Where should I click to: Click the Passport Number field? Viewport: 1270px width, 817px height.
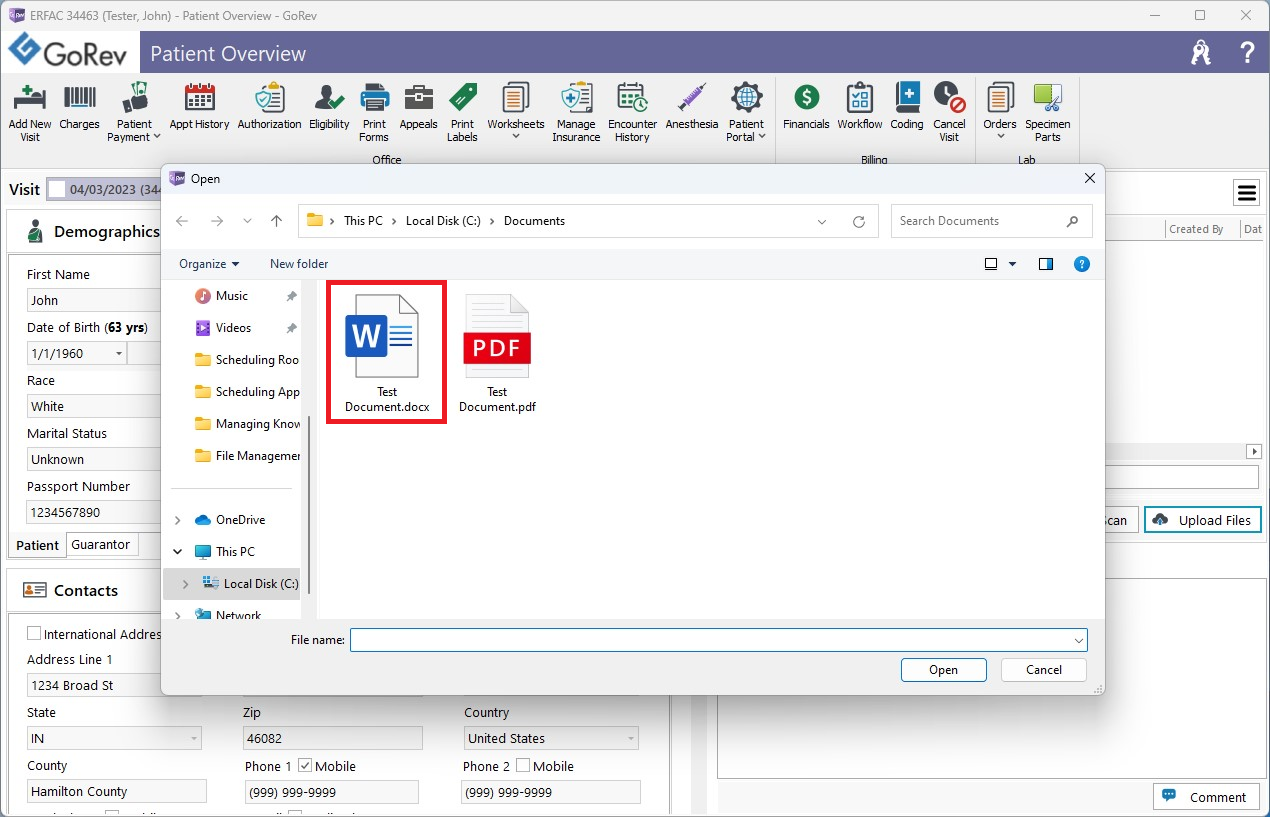click(x=94, y=512)
